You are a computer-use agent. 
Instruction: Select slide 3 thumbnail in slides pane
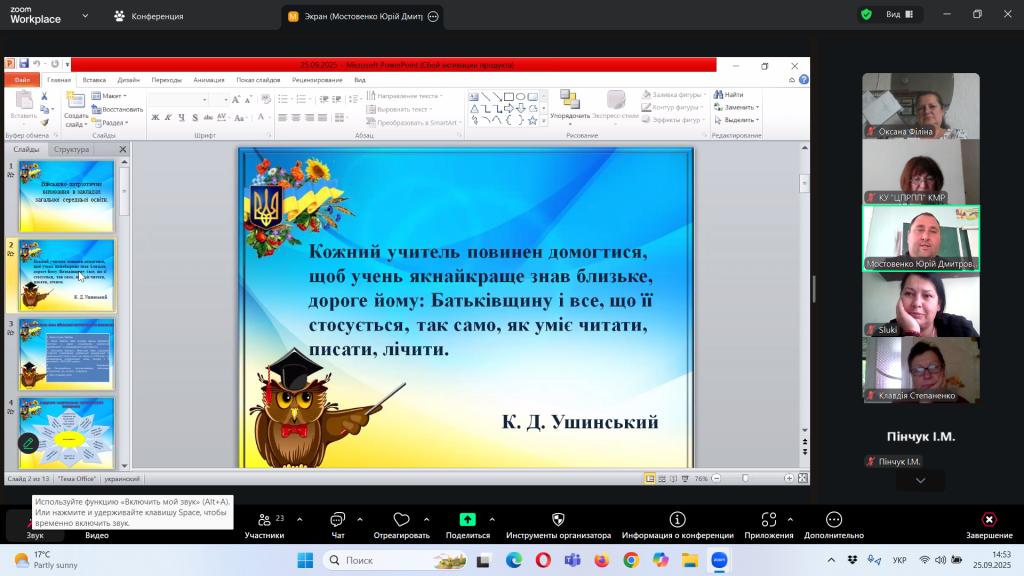pyautogui.click(x=67, y=354)
